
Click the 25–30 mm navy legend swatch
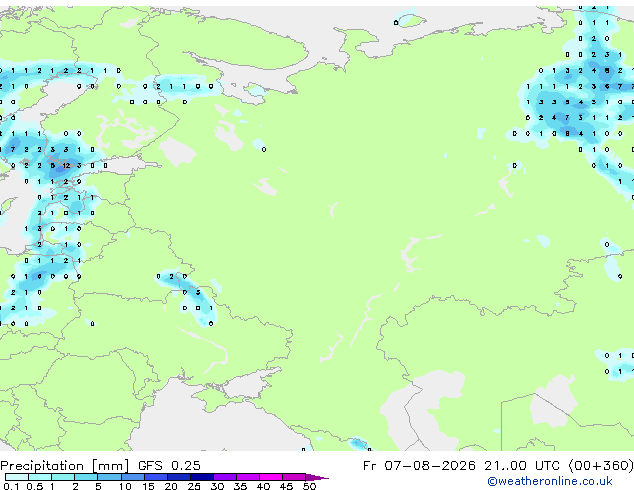[201, 477]
